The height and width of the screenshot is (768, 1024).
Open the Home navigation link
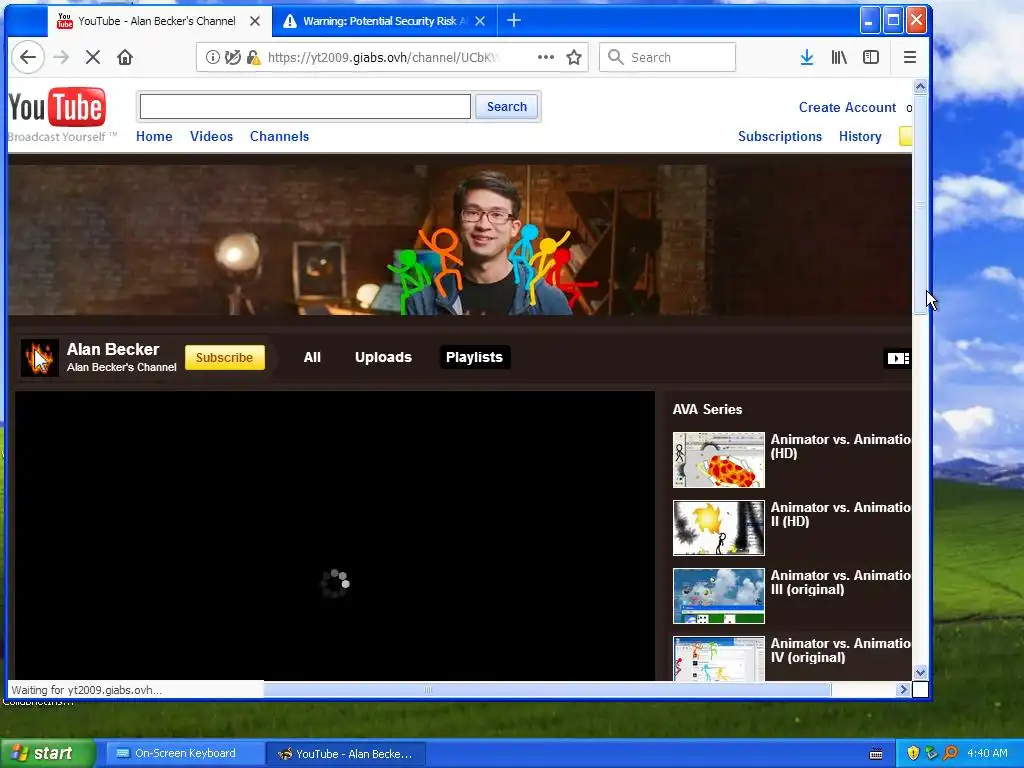coord(154,136)
